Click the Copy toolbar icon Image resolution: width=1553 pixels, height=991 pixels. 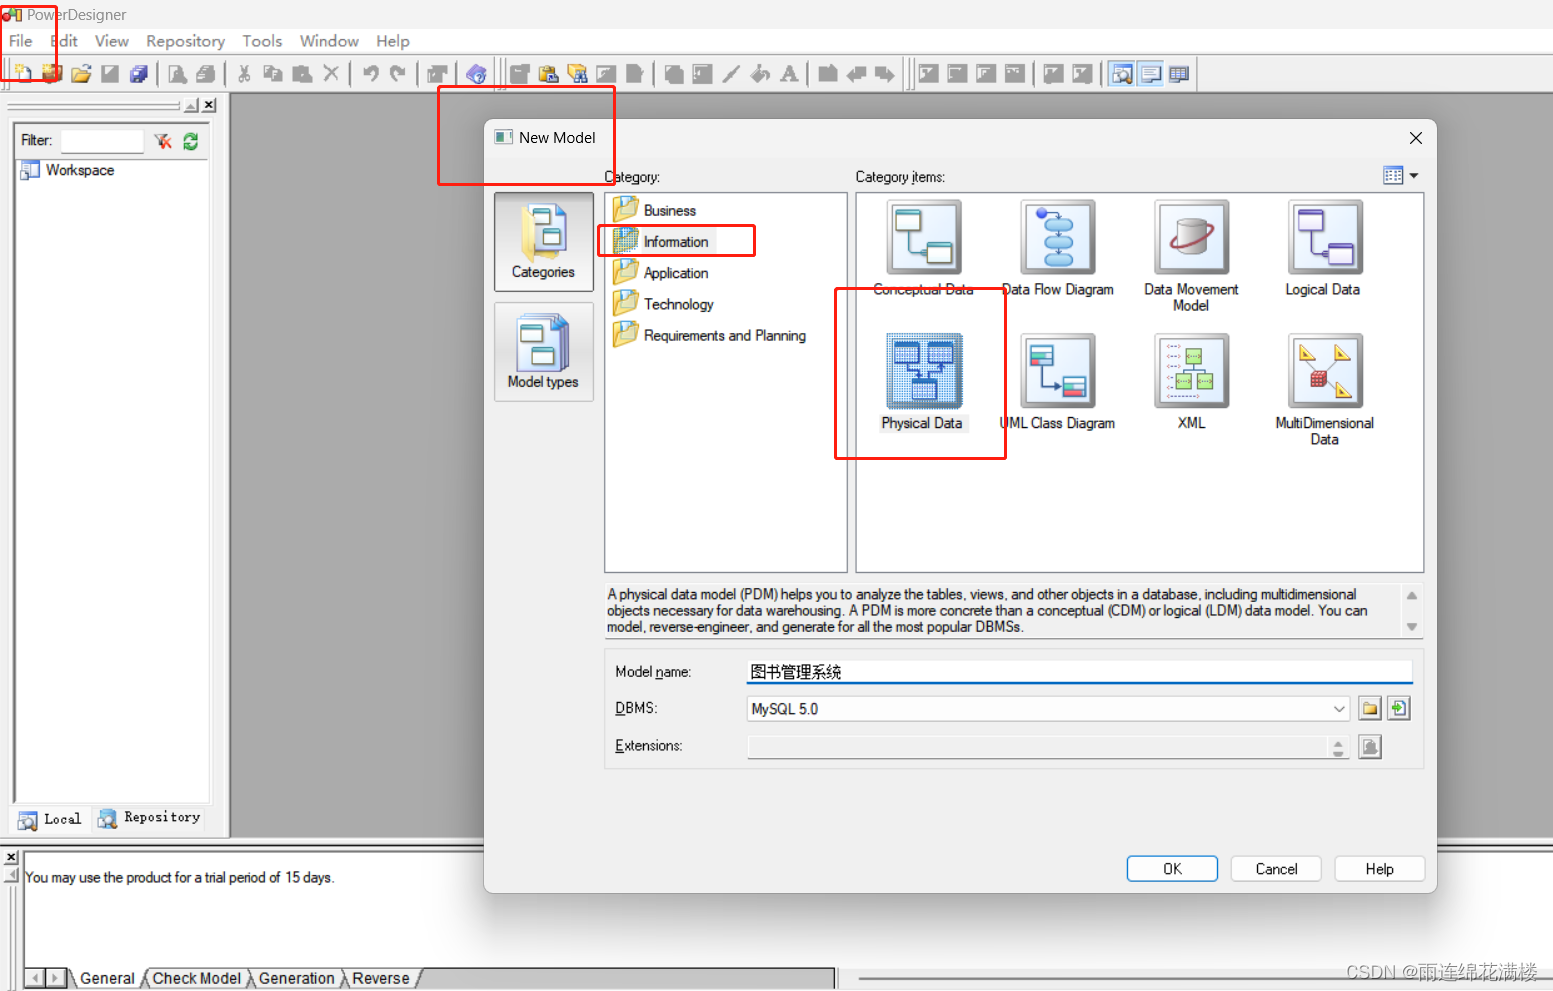[273, 73]
